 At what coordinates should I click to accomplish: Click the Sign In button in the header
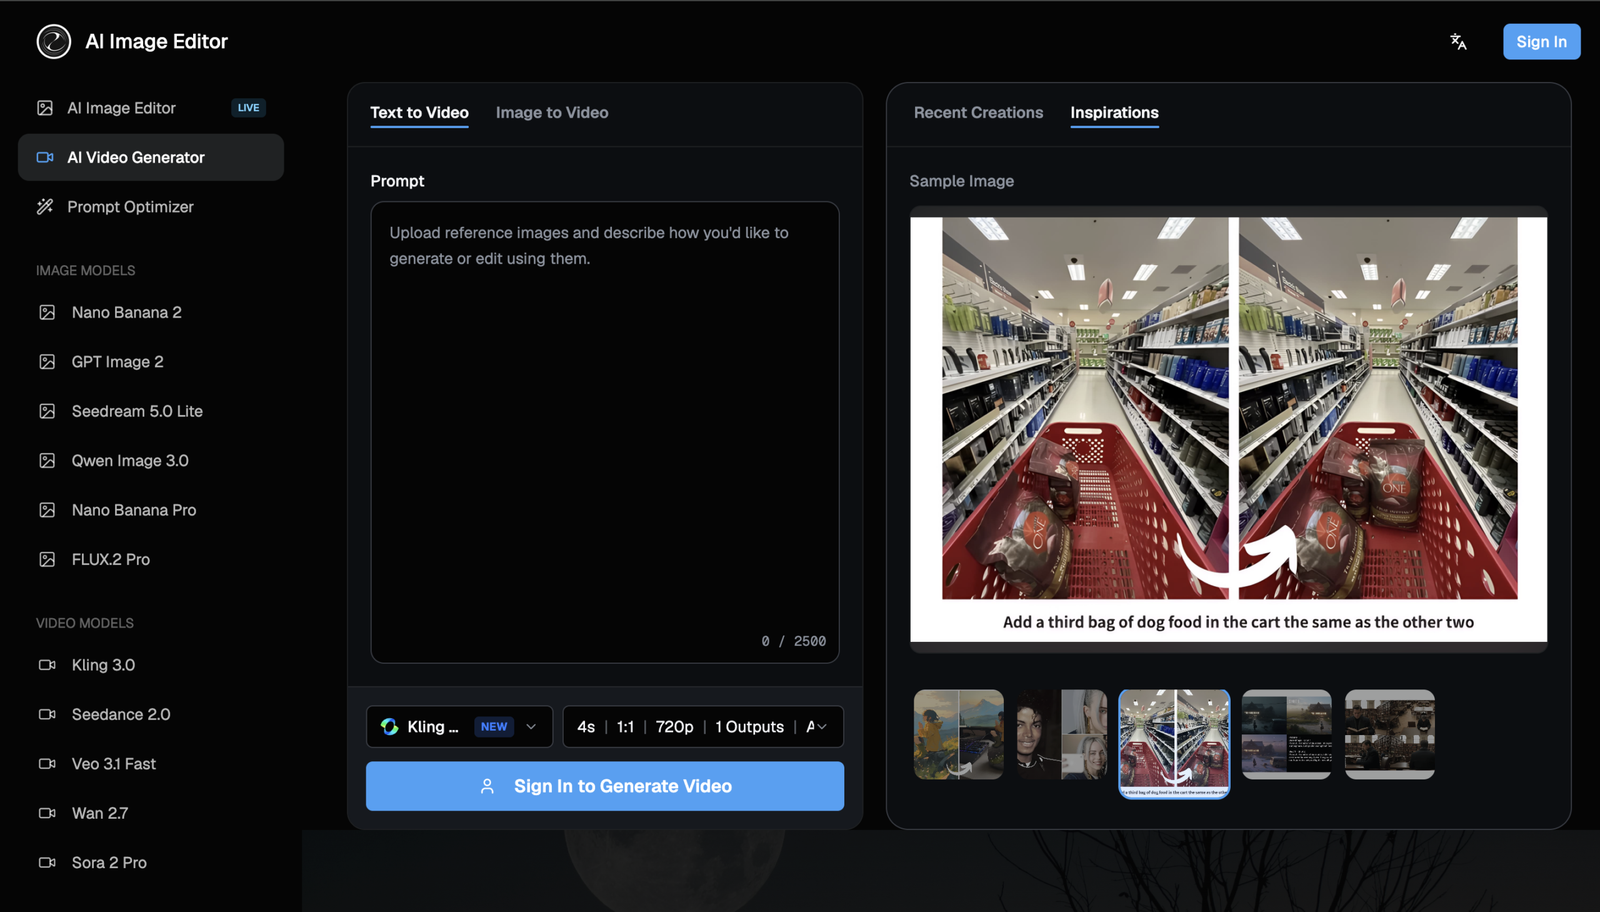point(1541,42)
